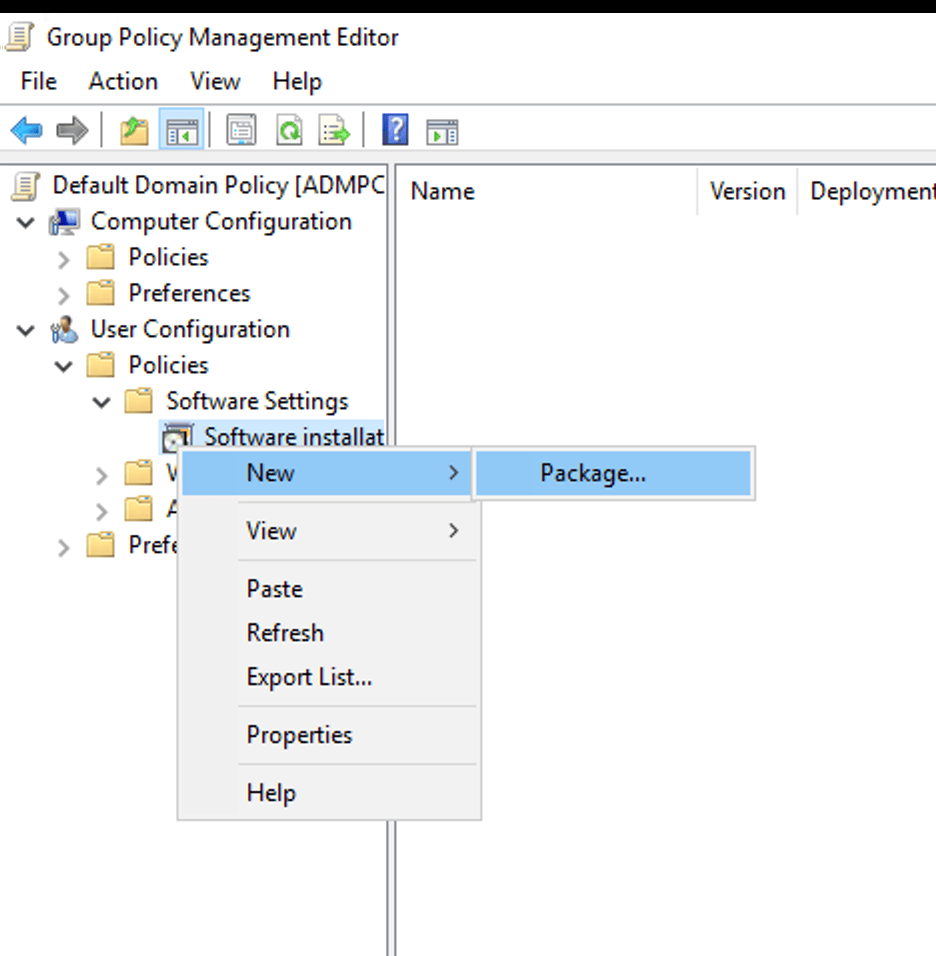Open the Action menu
Image resolution: width=936 pixels, height=956 pixels.
click(122, 81)
